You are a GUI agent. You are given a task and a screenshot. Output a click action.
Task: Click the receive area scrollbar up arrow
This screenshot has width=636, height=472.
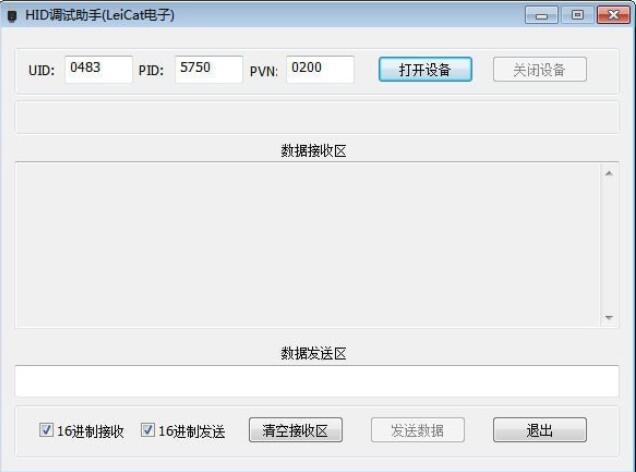pyautogui.click(x=609, y=173)
